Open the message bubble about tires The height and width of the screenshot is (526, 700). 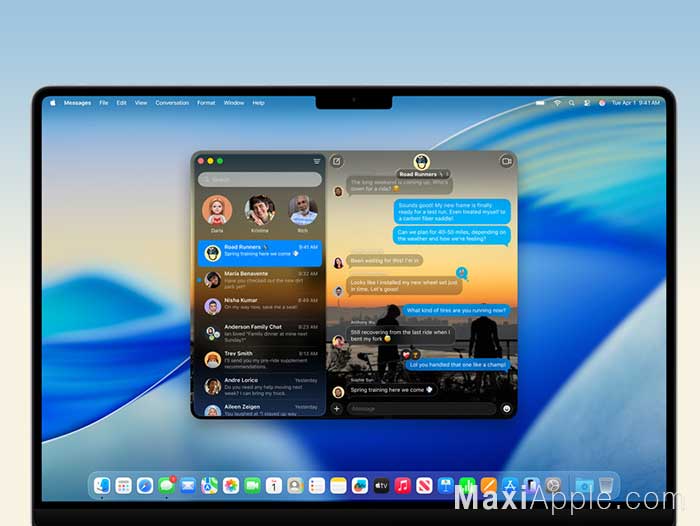pyautogui.click(x=456, y=310)
